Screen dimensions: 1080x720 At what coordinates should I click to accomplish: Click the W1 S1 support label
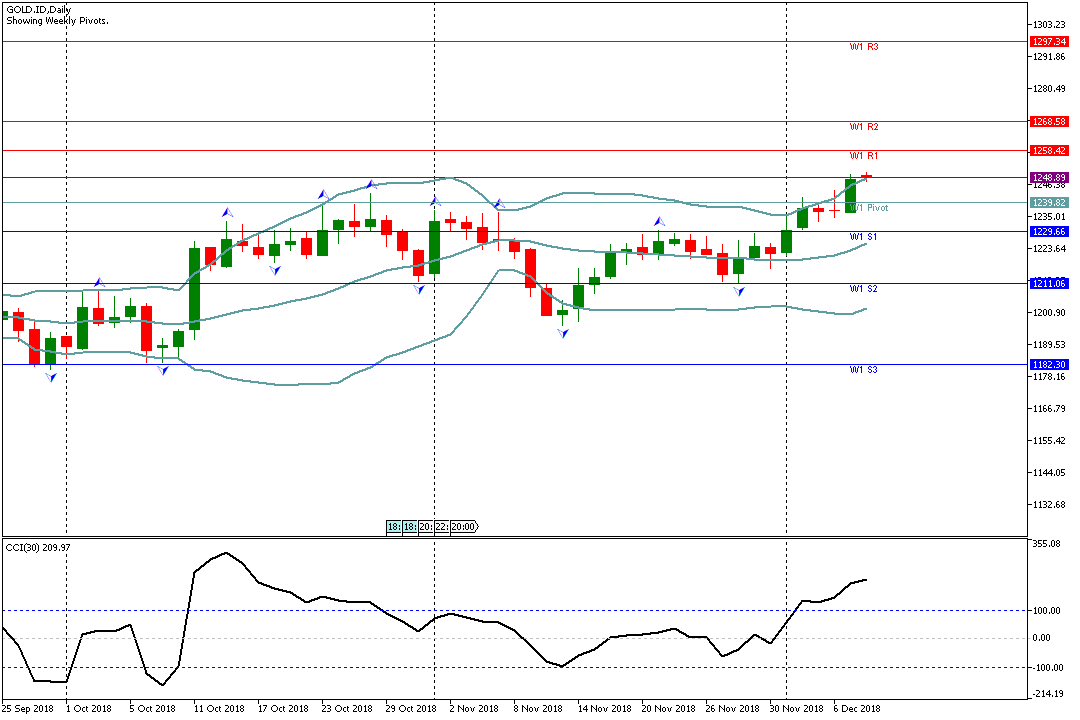click(864, 237)
